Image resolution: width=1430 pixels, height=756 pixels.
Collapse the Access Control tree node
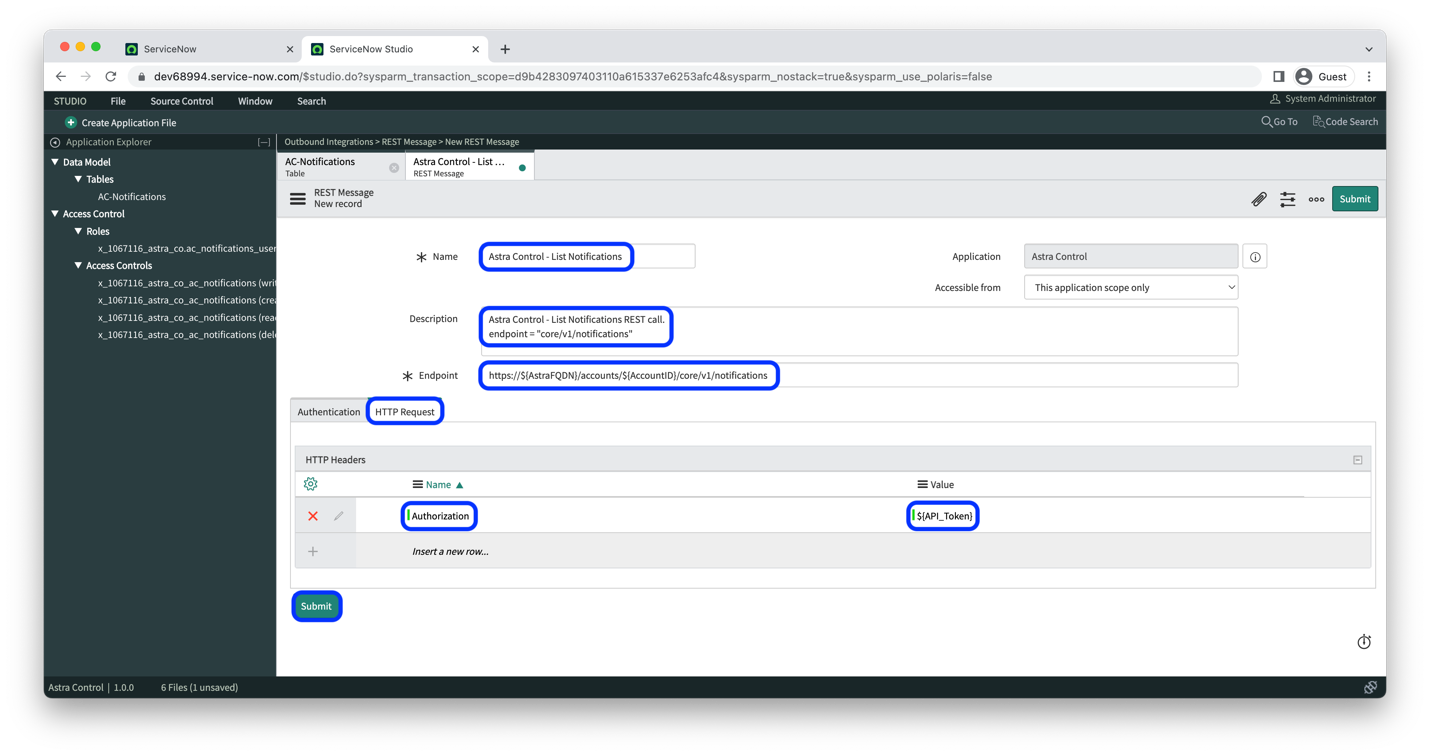(x=55, y=214)
